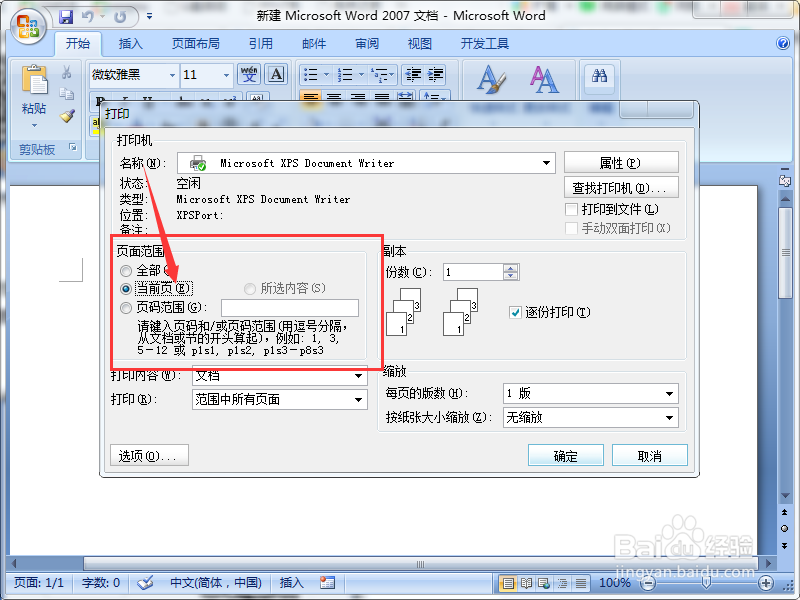
Task: Click the character border A icon
Action: [x=276, y=74]
